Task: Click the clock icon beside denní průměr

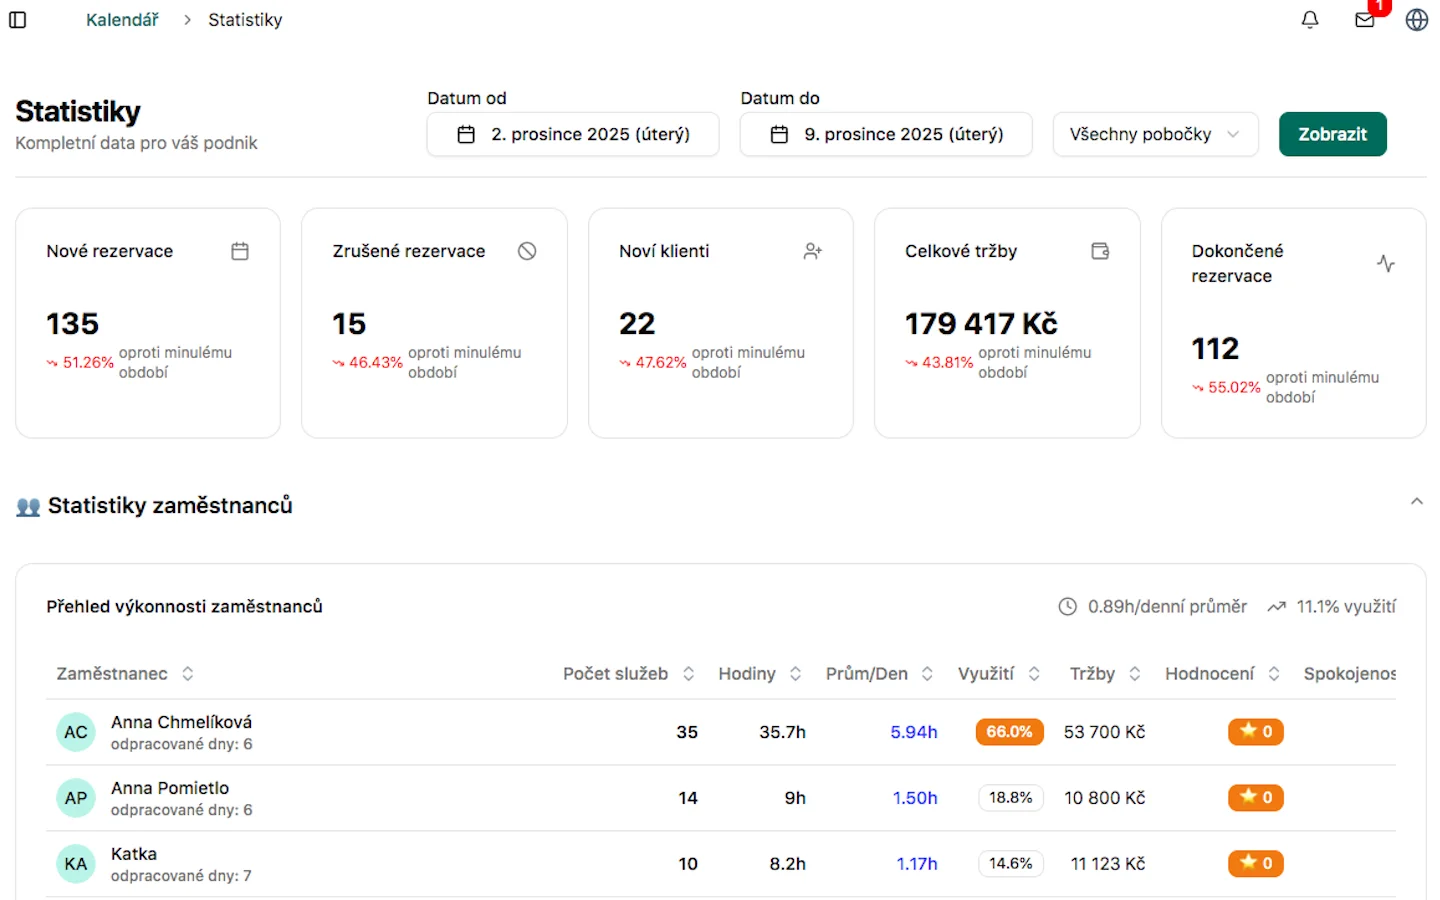Action: coord(1068,606)
